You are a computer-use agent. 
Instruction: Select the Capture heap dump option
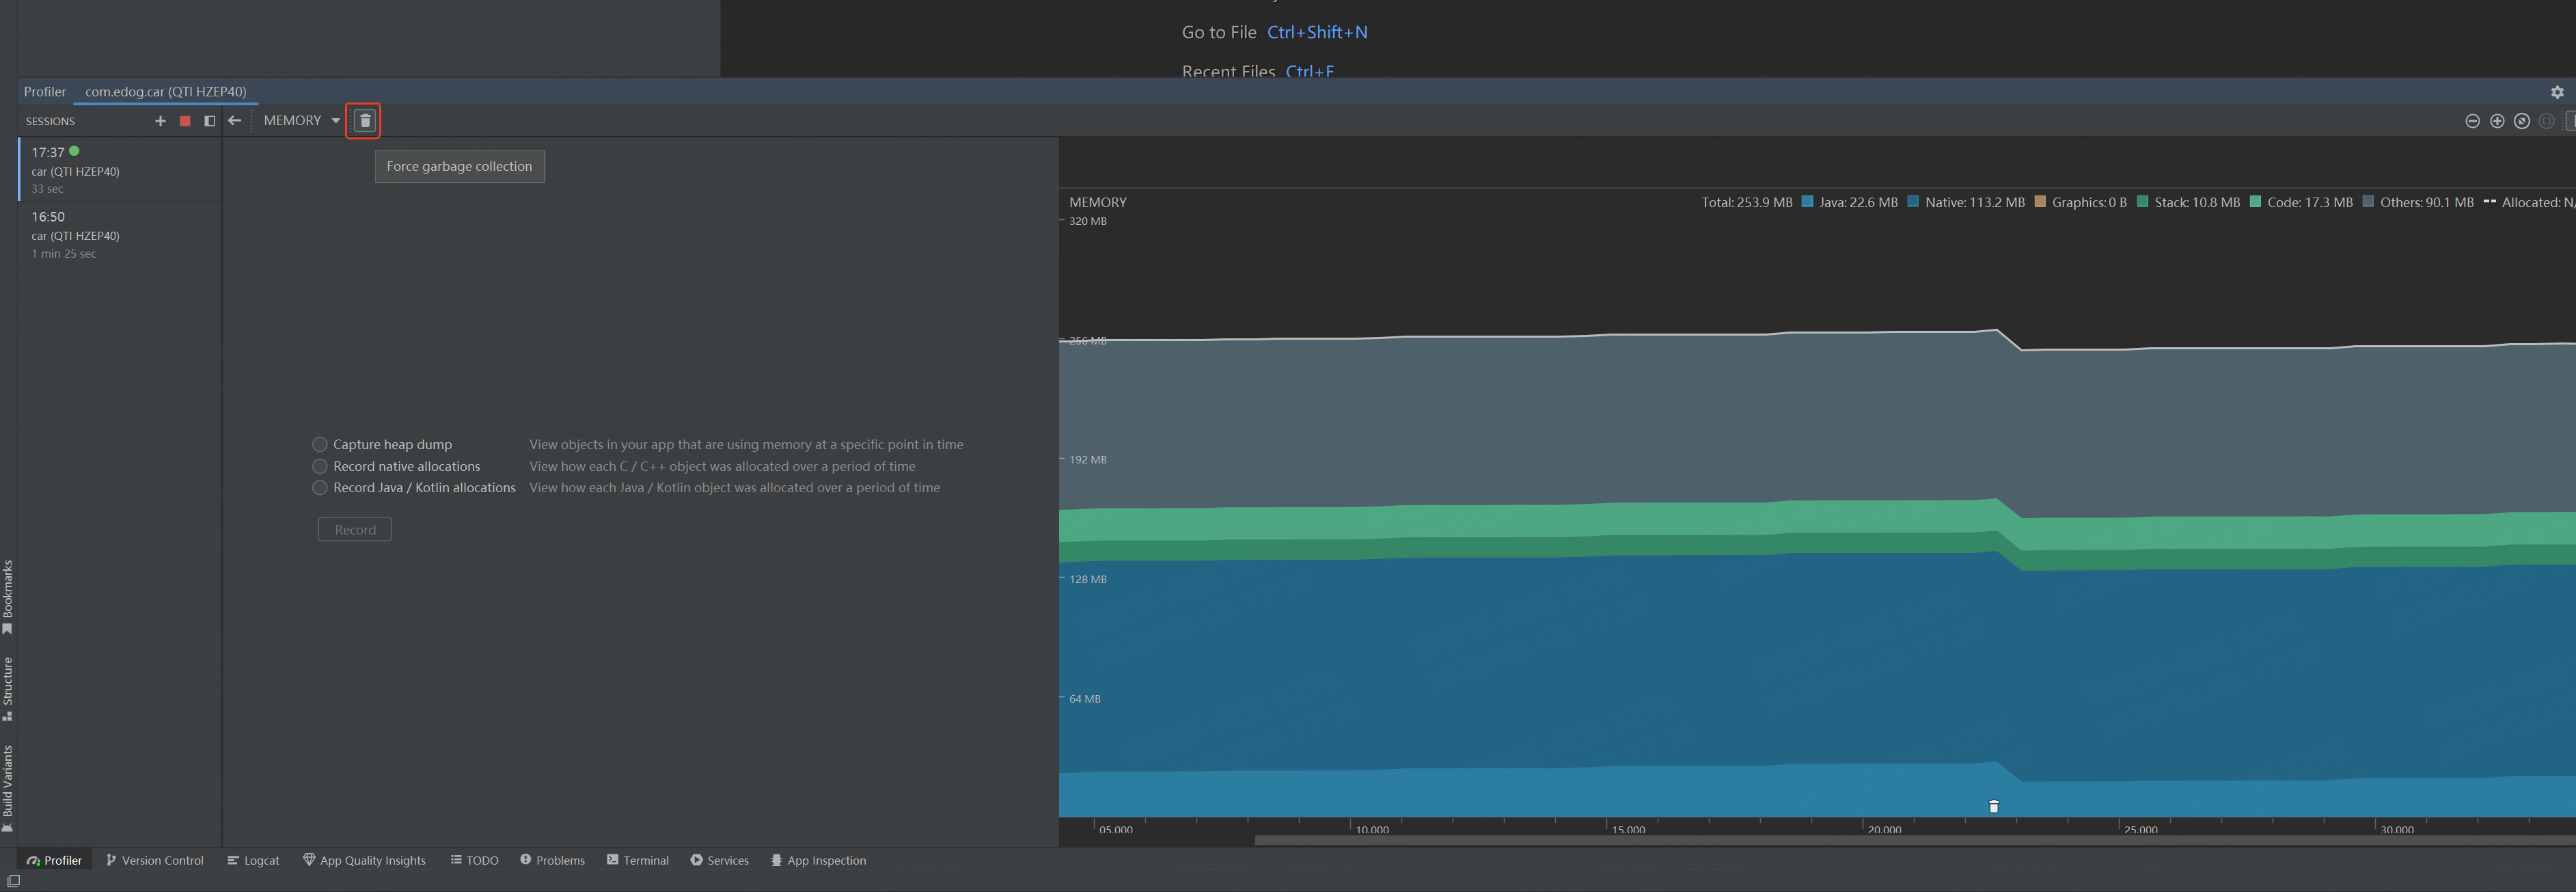[x=320, y=444]
